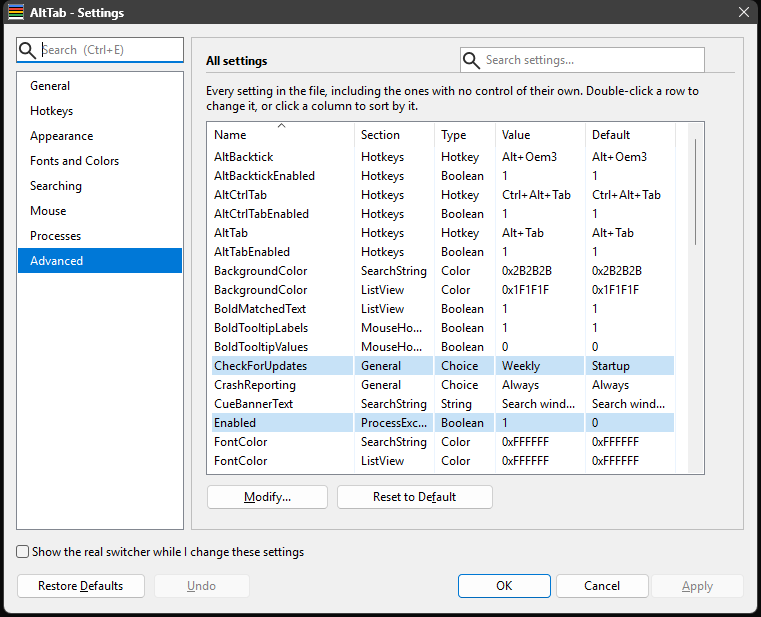Click the Reset to Default button
Image resolution: width=761 pixels, height=617 pixels.
point(414,497)
